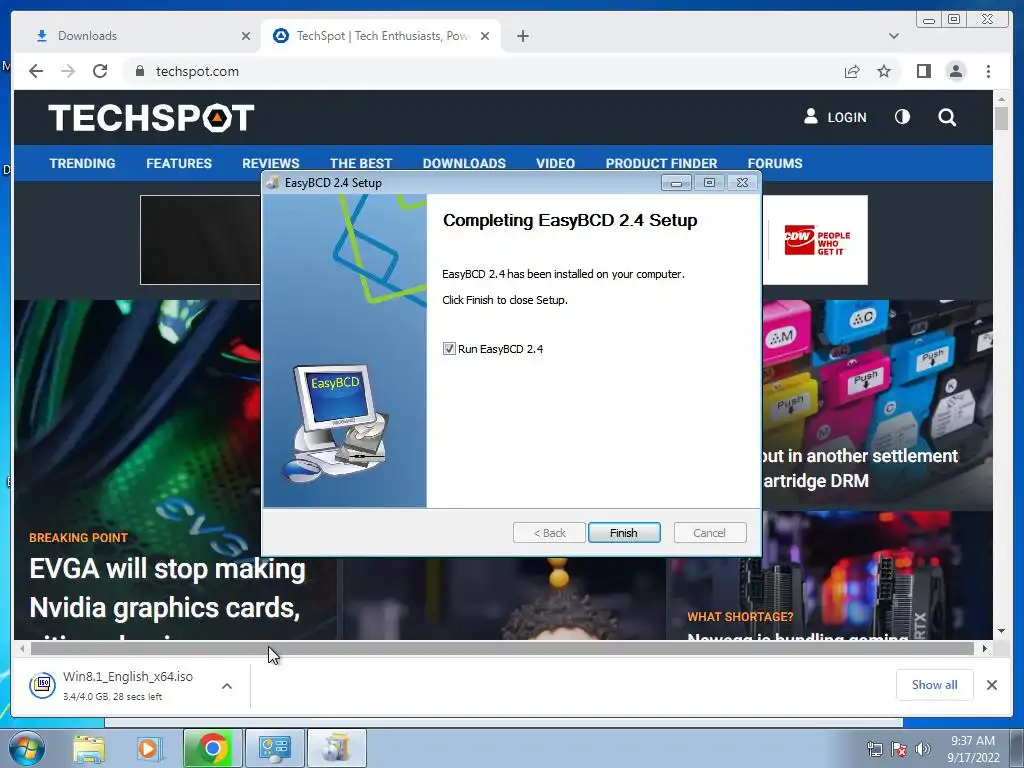Expand the download options chevron for the ISO
The height and width of the screenshot is (768, 1024).
[227, 686]
